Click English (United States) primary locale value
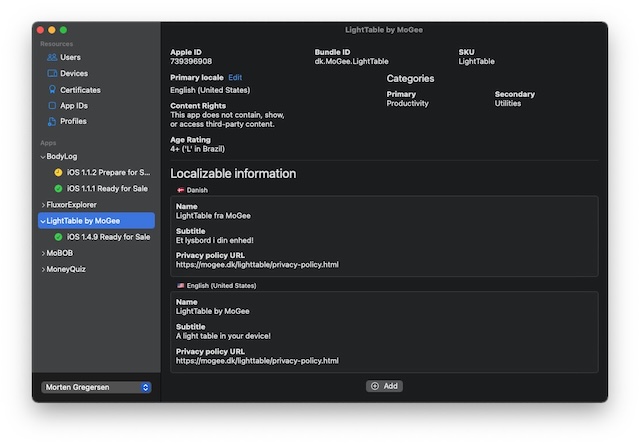Image resolution: width=640 pixels, height=445 pixels. (x=210, y=90)
